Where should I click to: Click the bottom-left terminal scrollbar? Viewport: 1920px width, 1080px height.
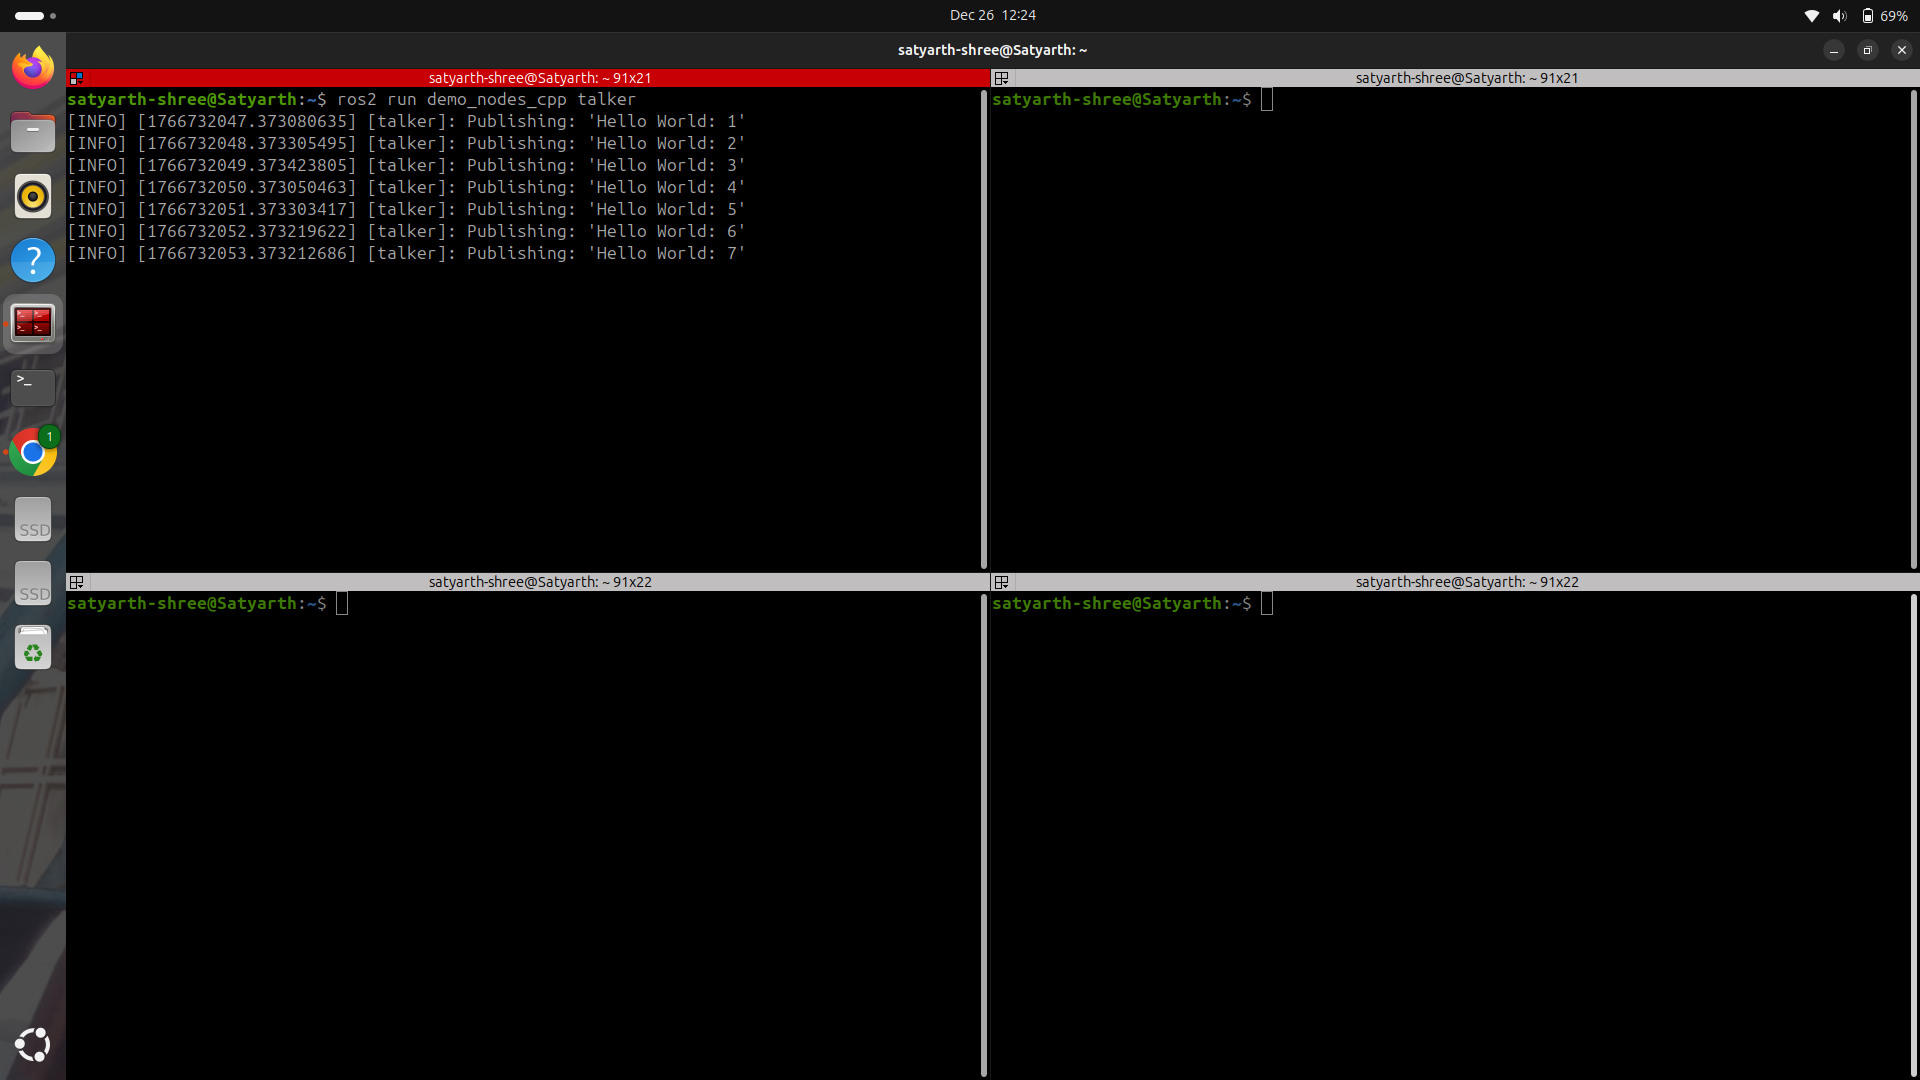pyautogui.click(x=984, y=835)
